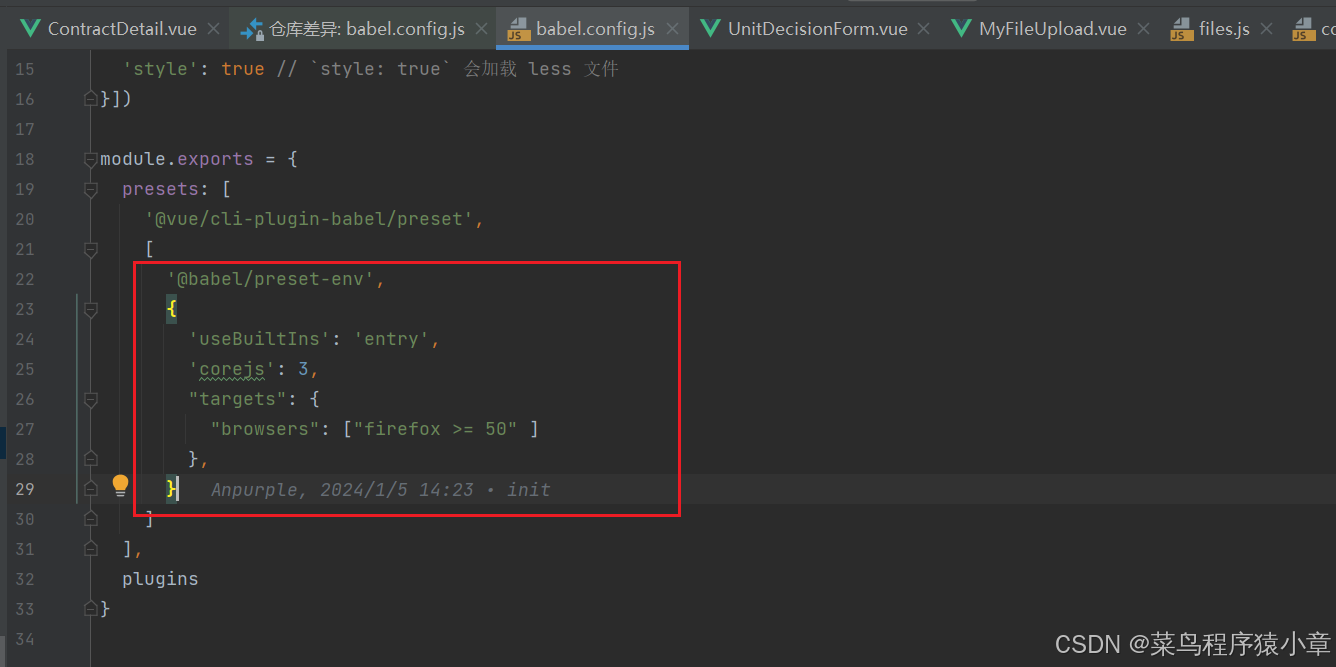Click the diff icon on 仓库差异 tab
Image resolution: width=1336 pixels, height=667 pixels.
tap(252, 29)
